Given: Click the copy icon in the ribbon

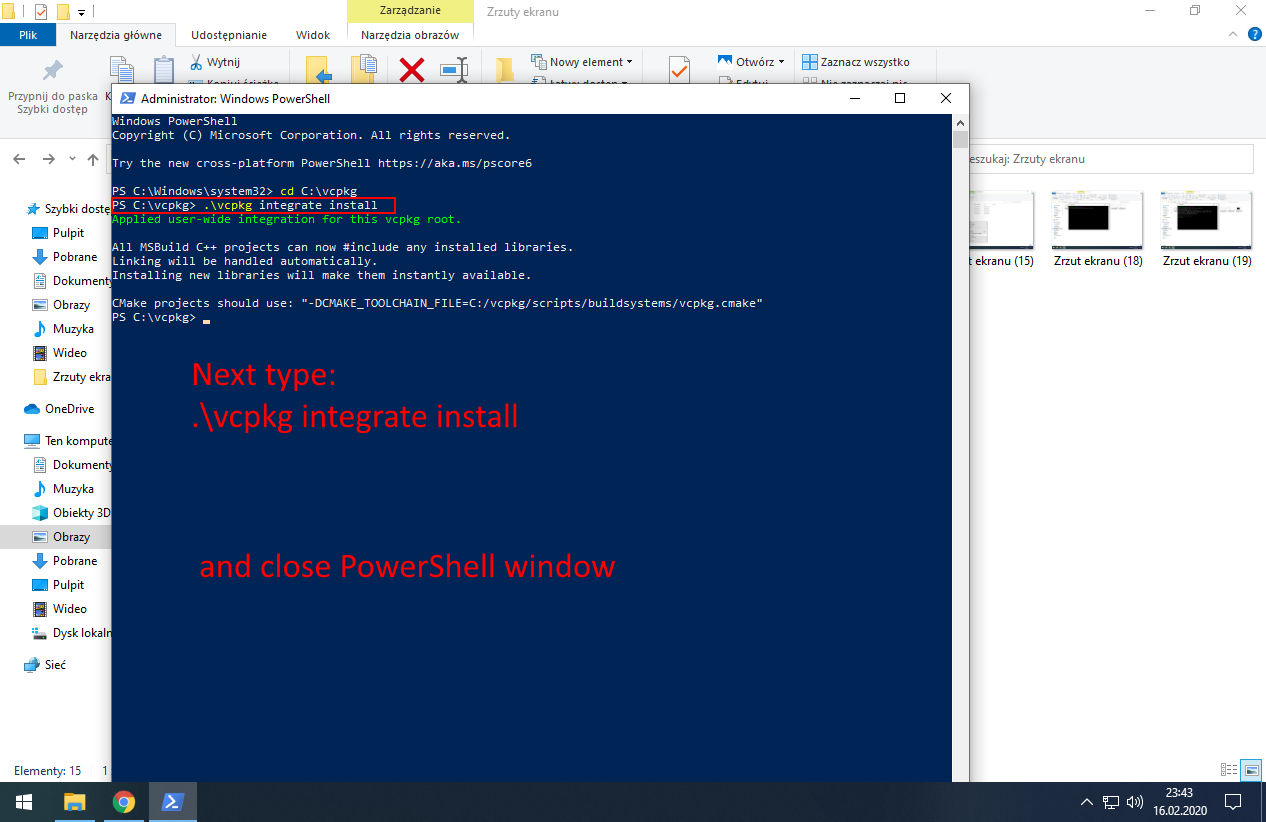Looking at the screenshot, I should 122,70.
